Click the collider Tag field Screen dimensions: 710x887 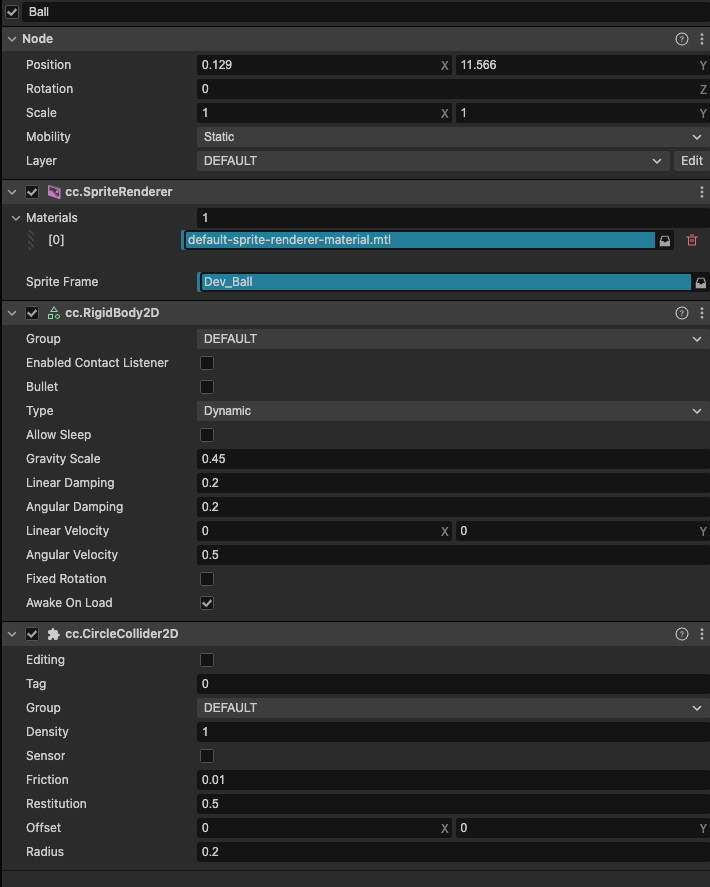coord(453,684)
